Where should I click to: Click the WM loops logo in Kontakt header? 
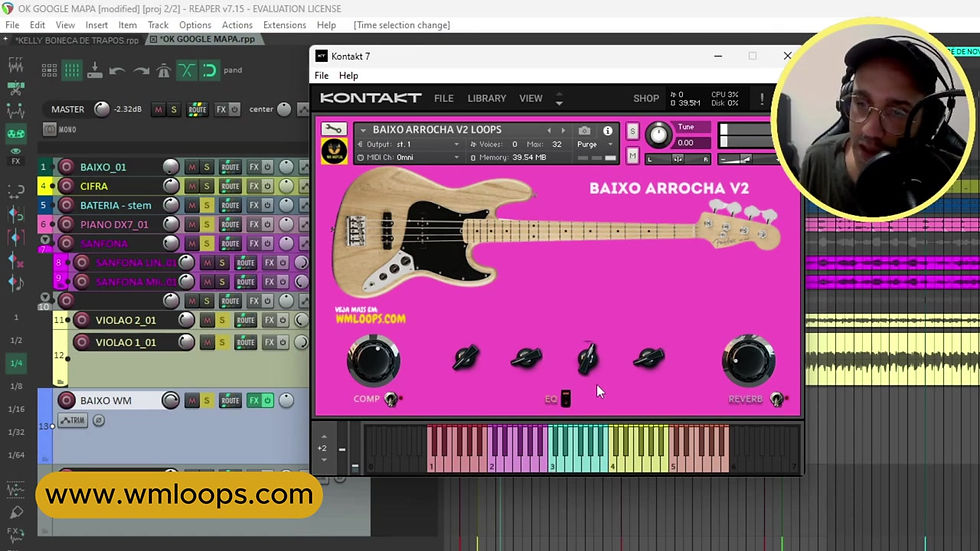click(x=334, y=152)
